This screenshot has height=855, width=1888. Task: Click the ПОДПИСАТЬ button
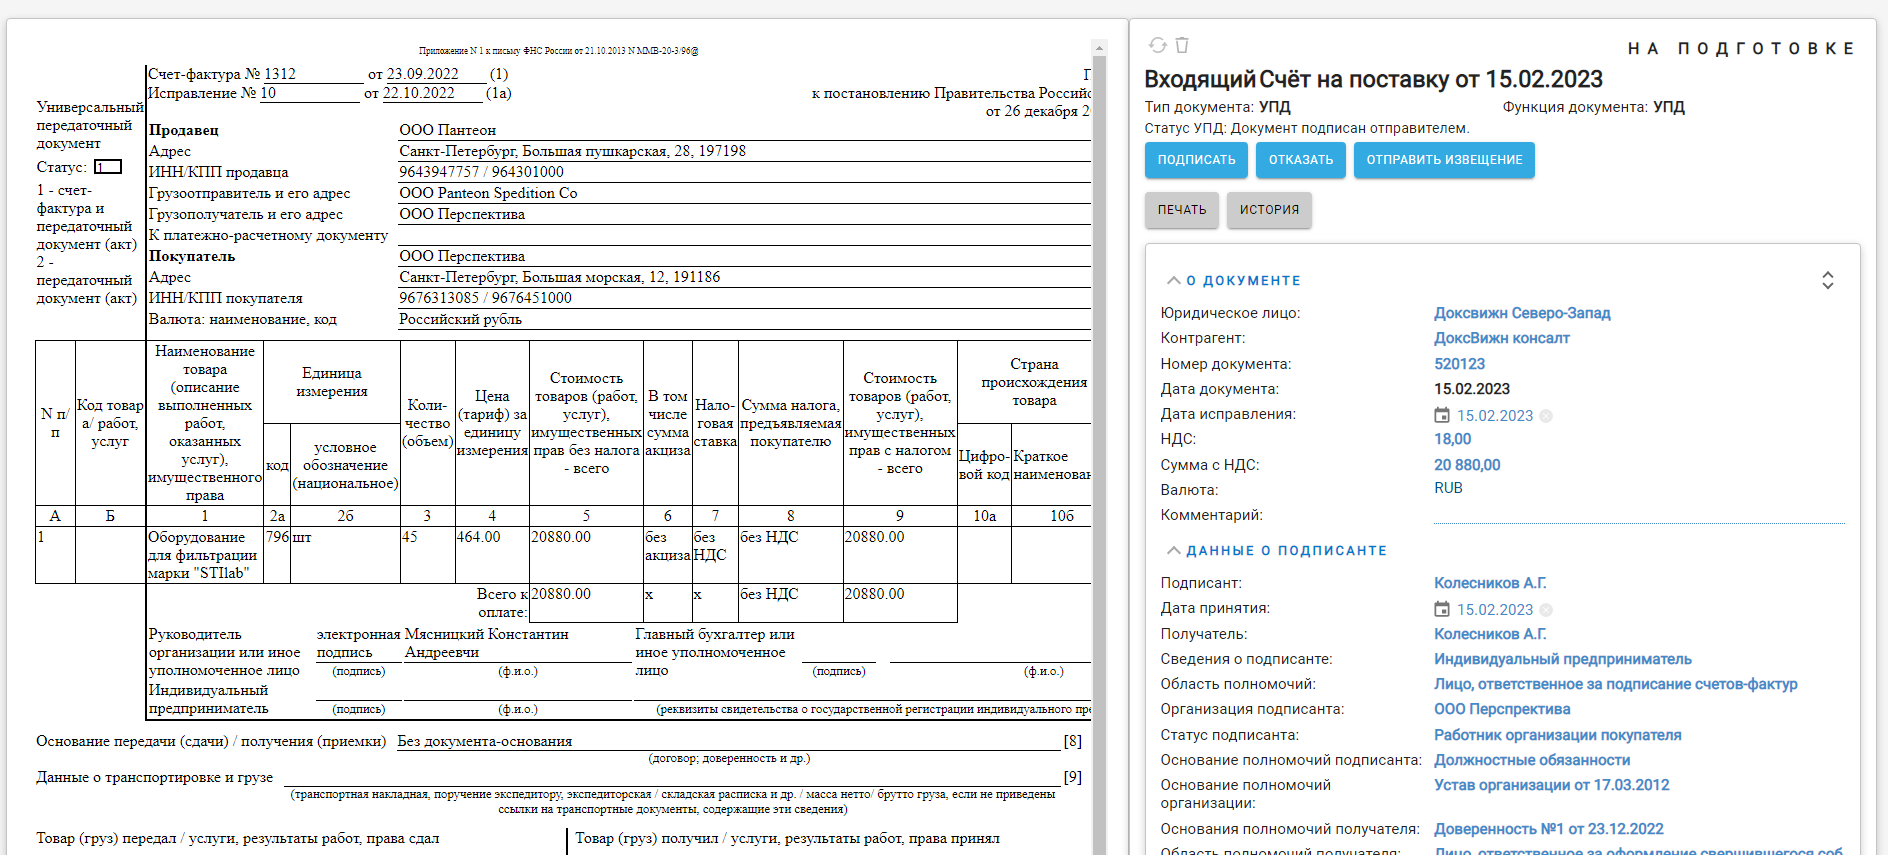(1196, 160)
